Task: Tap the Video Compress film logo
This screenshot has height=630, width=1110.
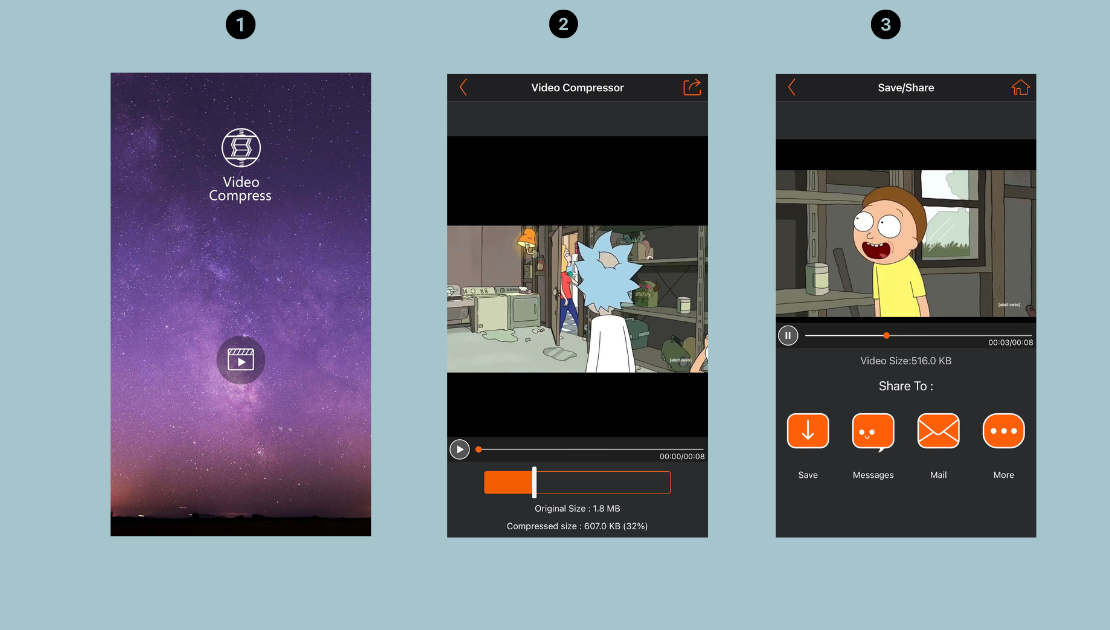Action: click(241, 147)
